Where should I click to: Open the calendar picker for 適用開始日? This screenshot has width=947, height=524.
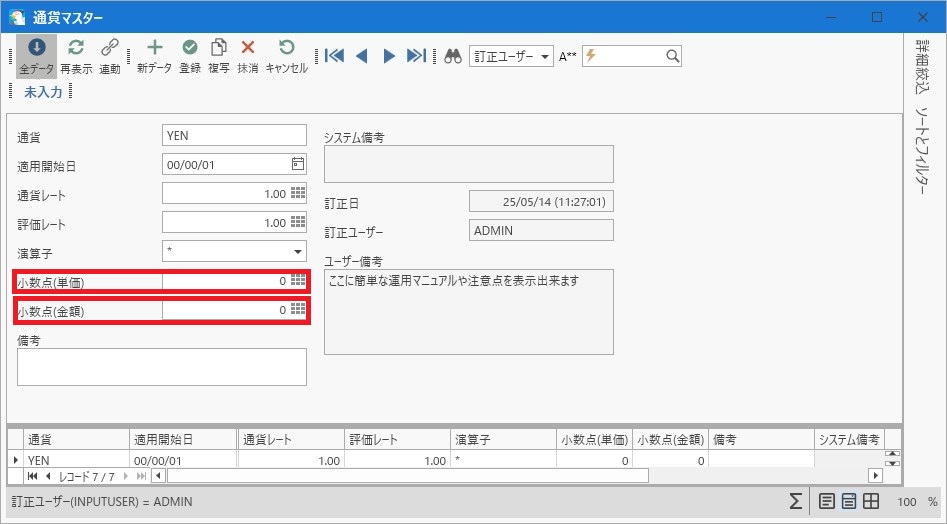(x=298, y=164)
